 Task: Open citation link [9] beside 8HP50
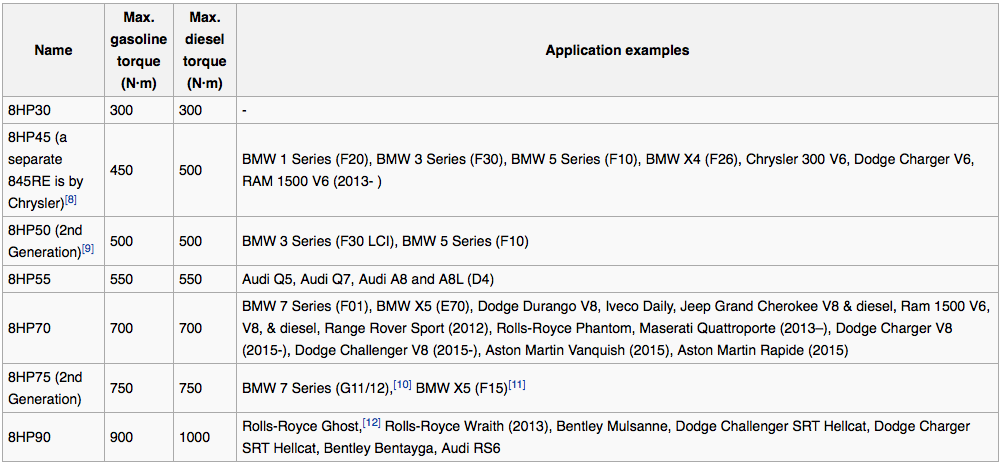(88, 249)
